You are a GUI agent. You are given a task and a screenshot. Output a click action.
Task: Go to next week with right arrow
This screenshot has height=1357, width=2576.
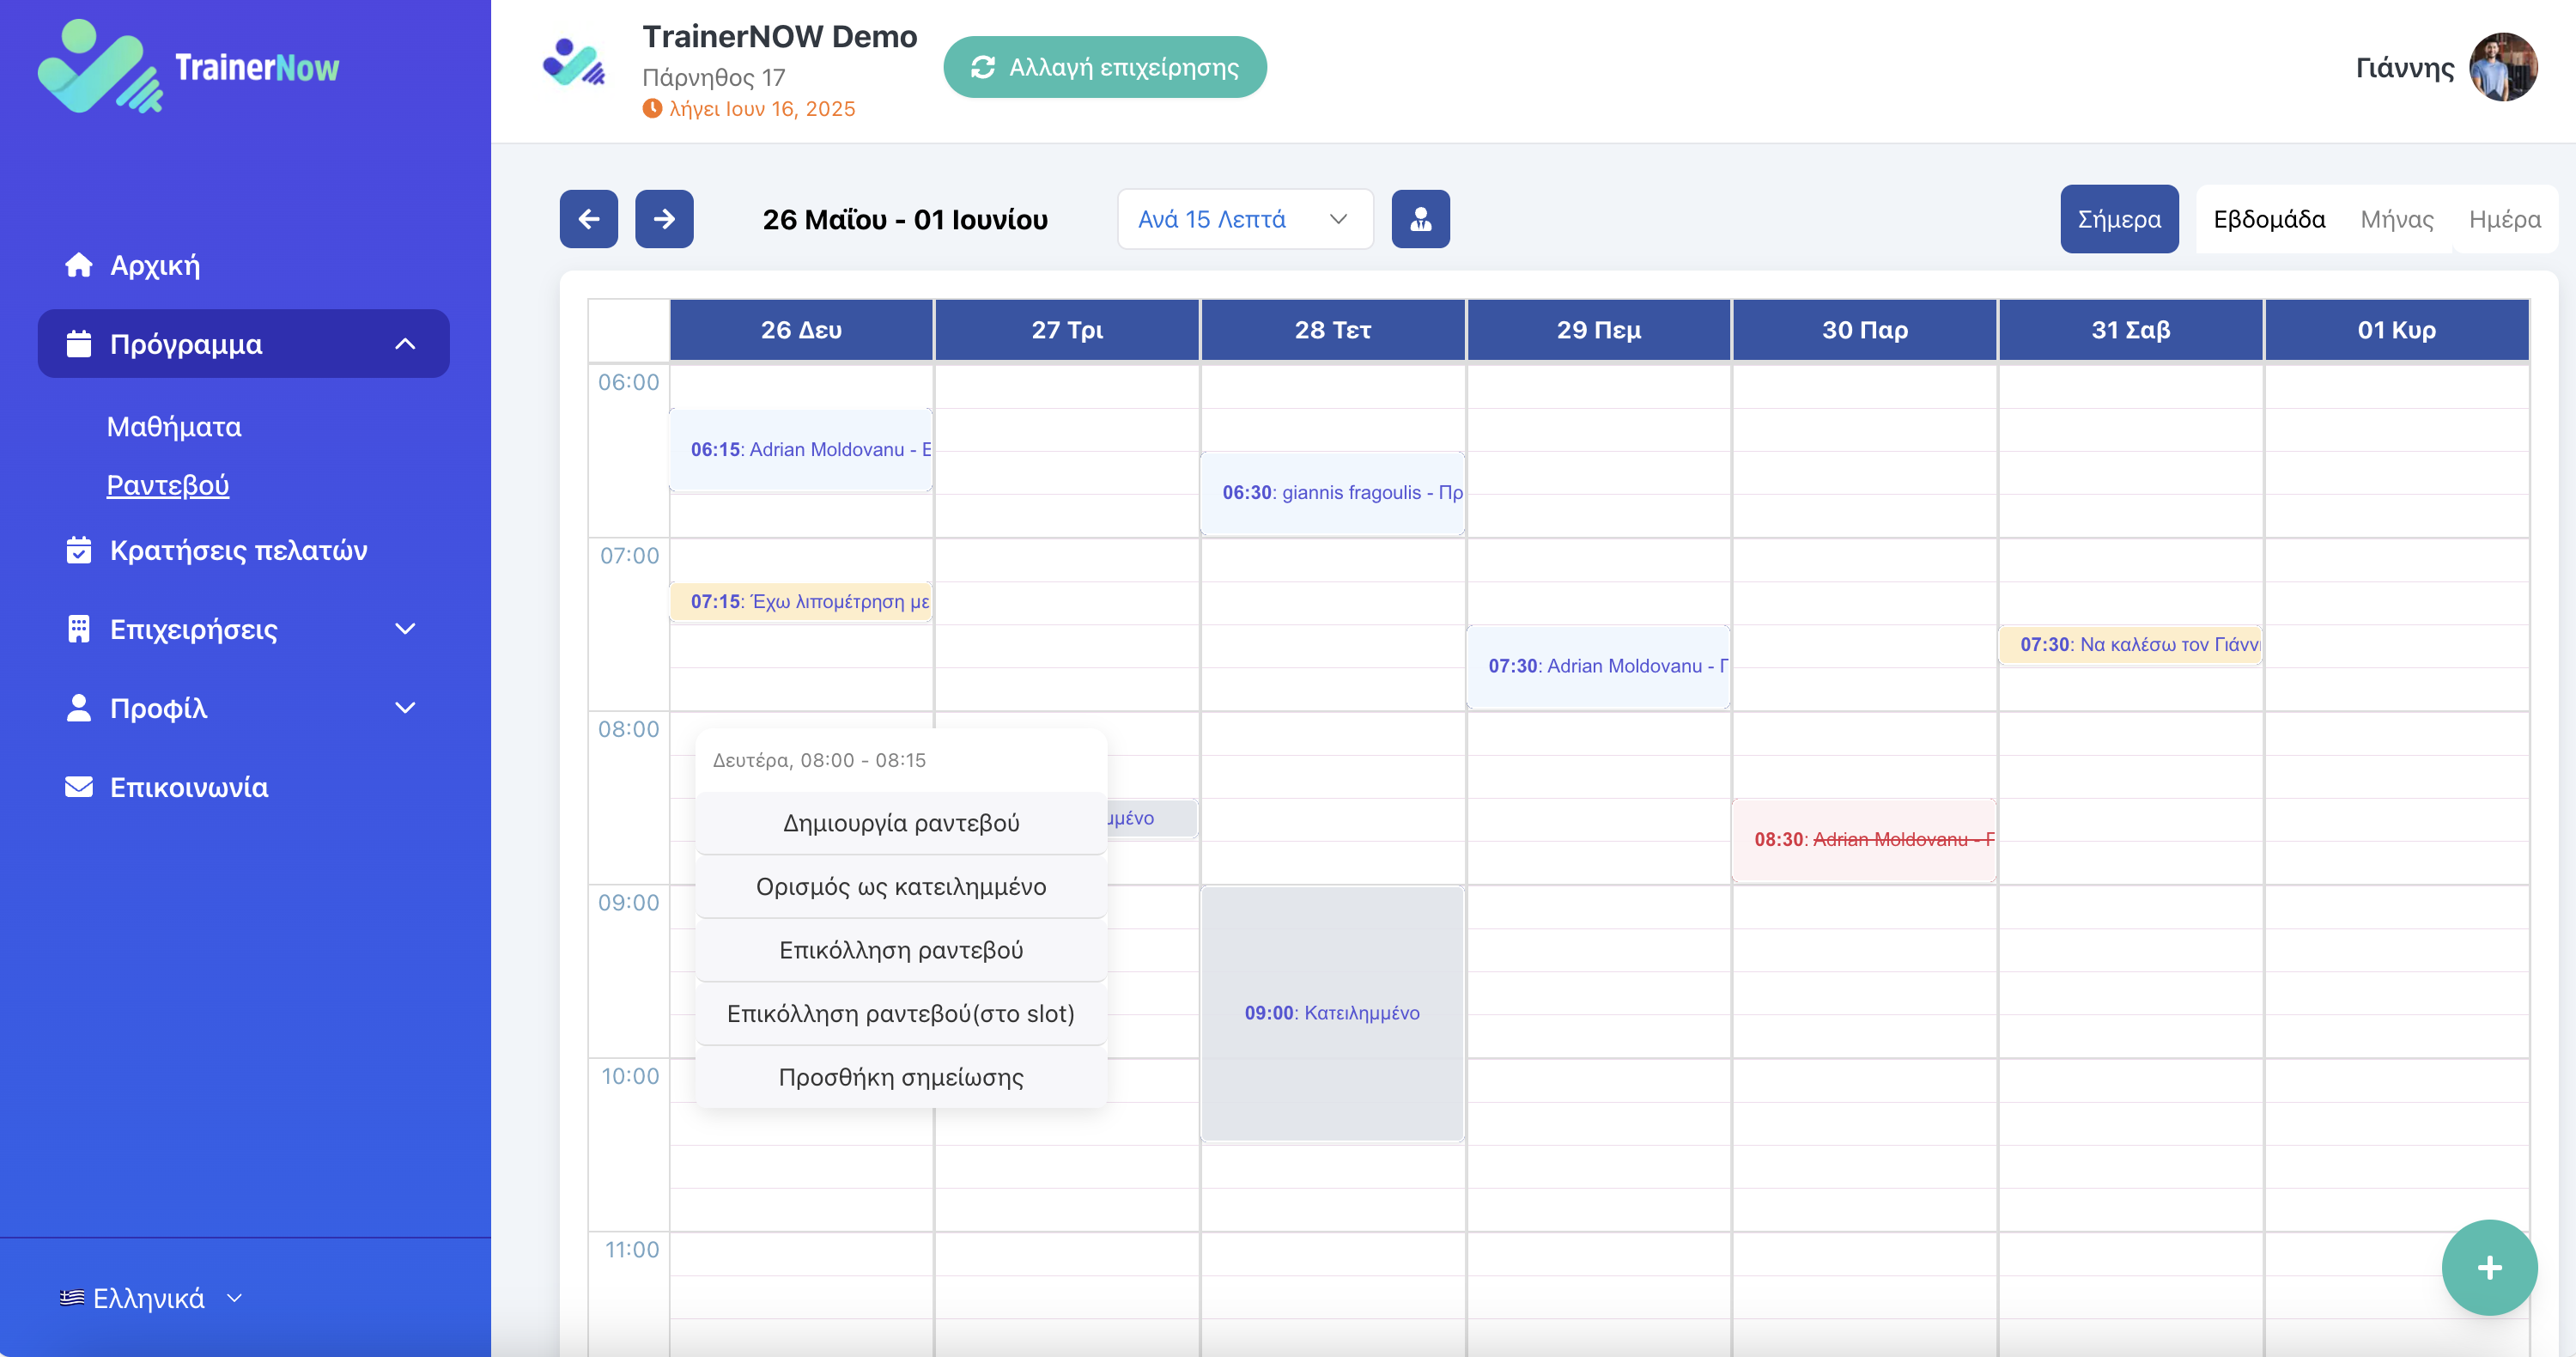coord(665,219)
